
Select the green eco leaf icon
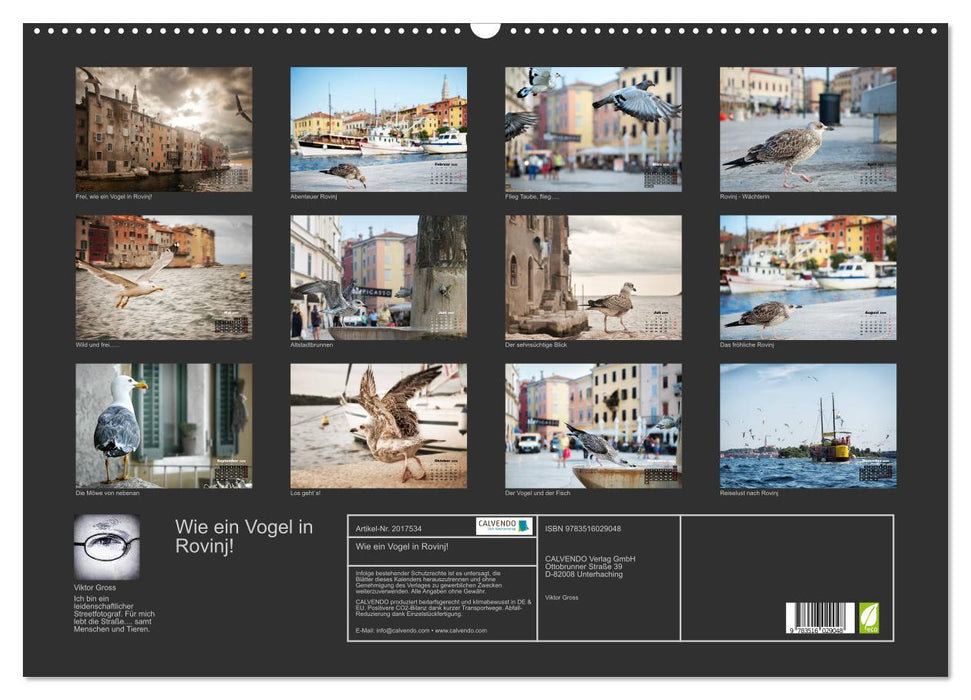pyautogui.click(x=868, y=618)
